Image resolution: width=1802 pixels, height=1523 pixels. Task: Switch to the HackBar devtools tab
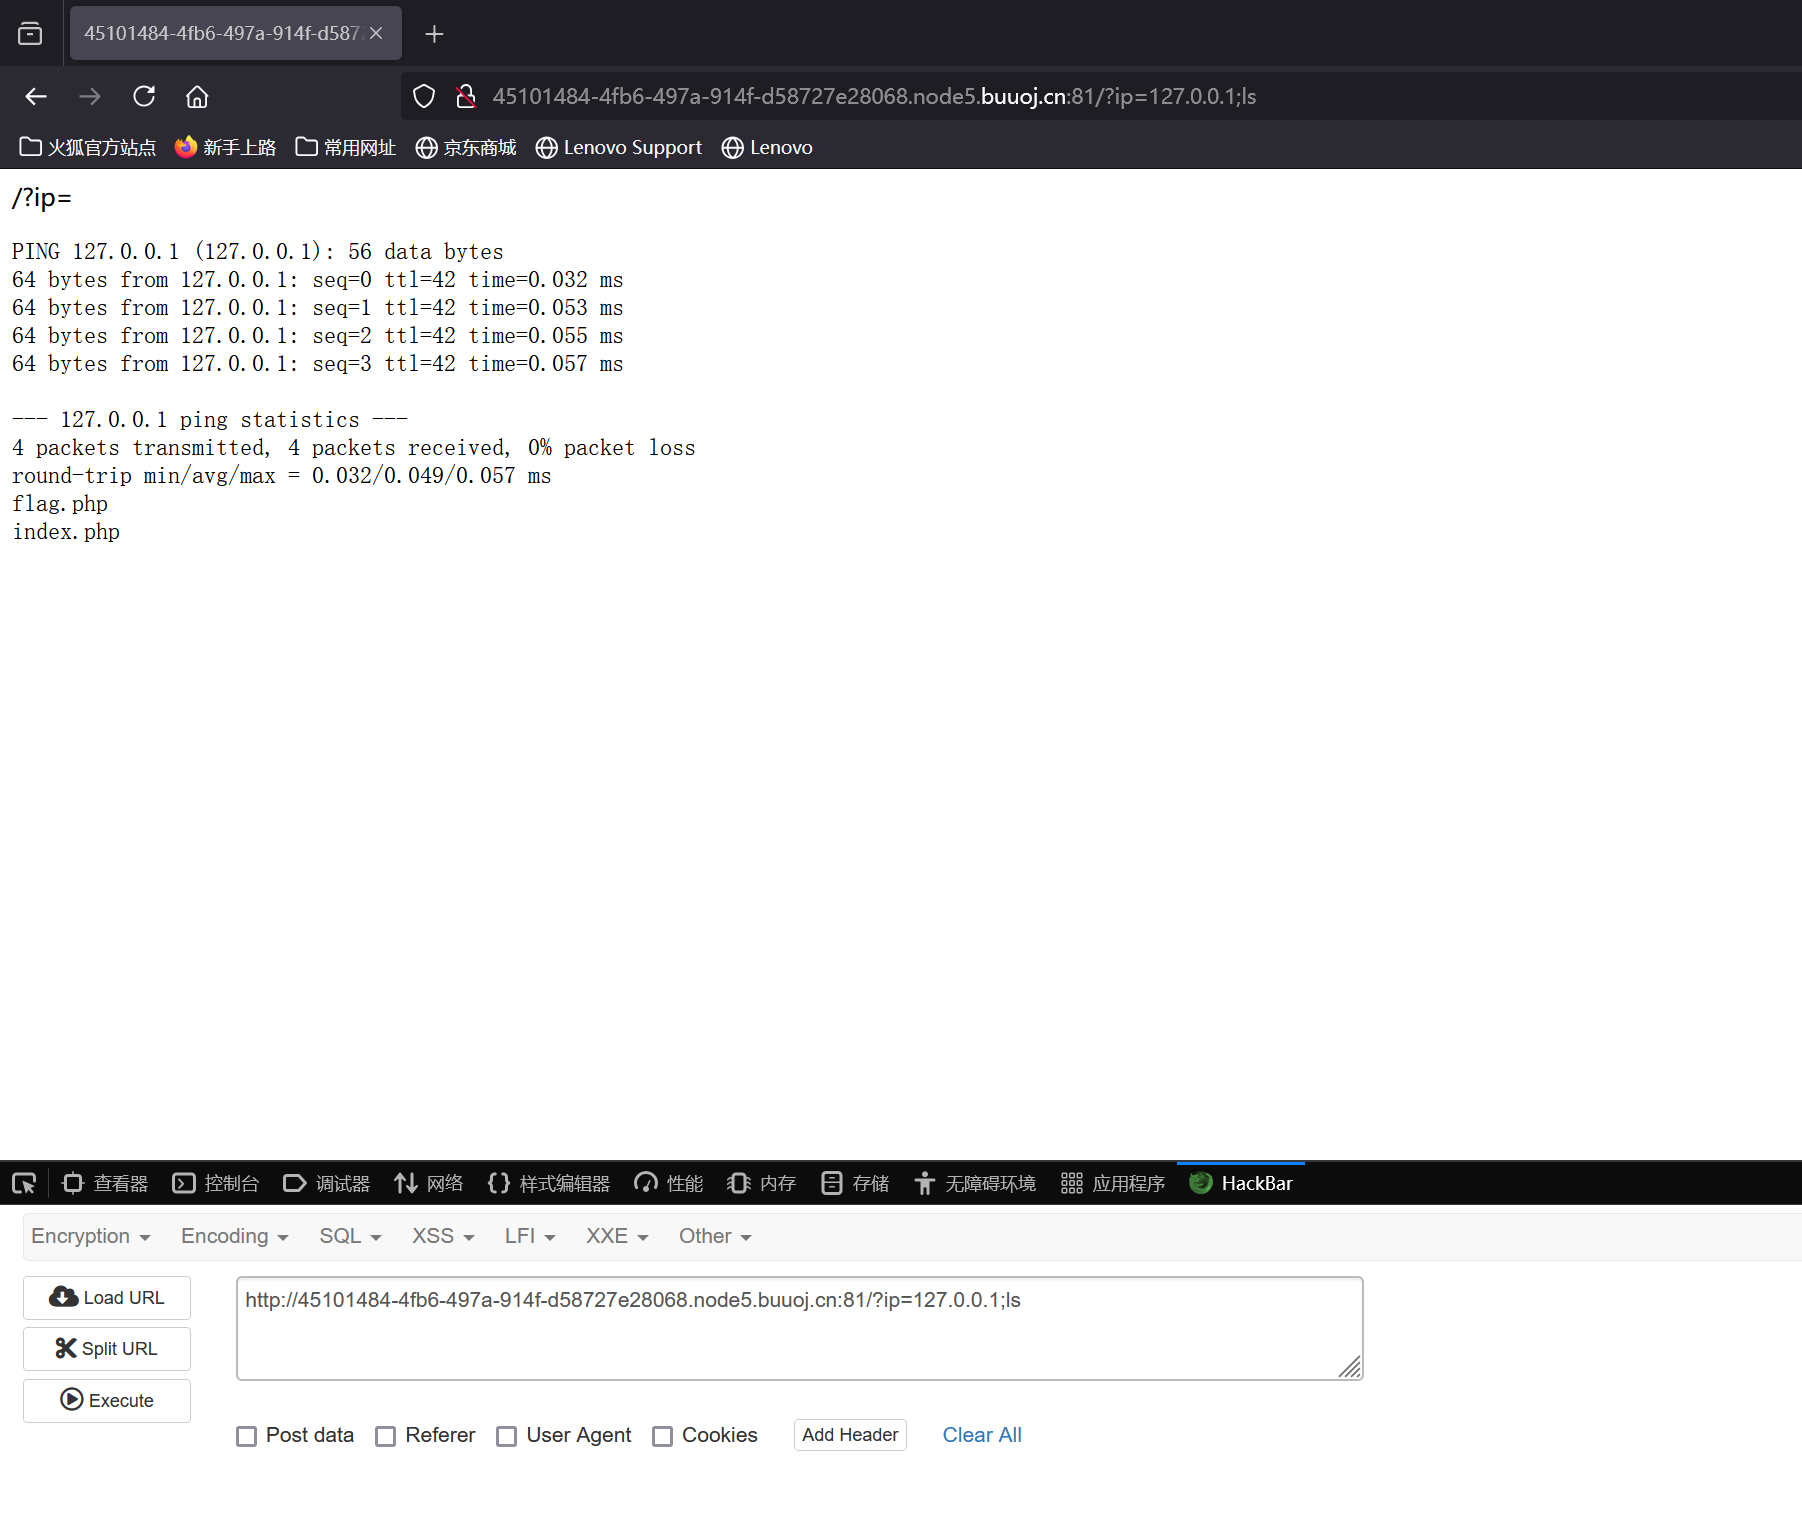[1241, 1183]
